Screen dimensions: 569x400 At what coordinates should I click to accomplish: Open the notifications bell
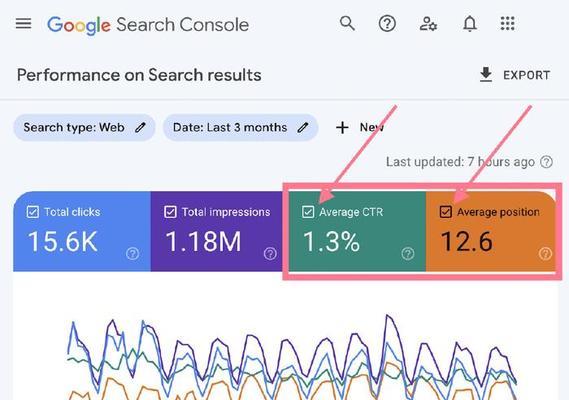(x=470, y=24)
